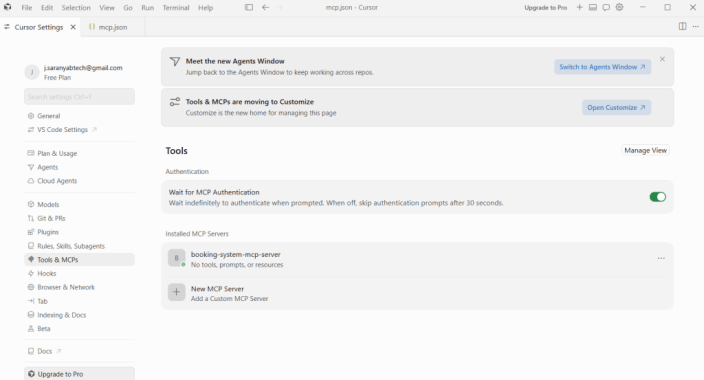Click the New MCP Server plus icon
The width and height of the screenshot is (704, 380).
(x=176, y=292)
